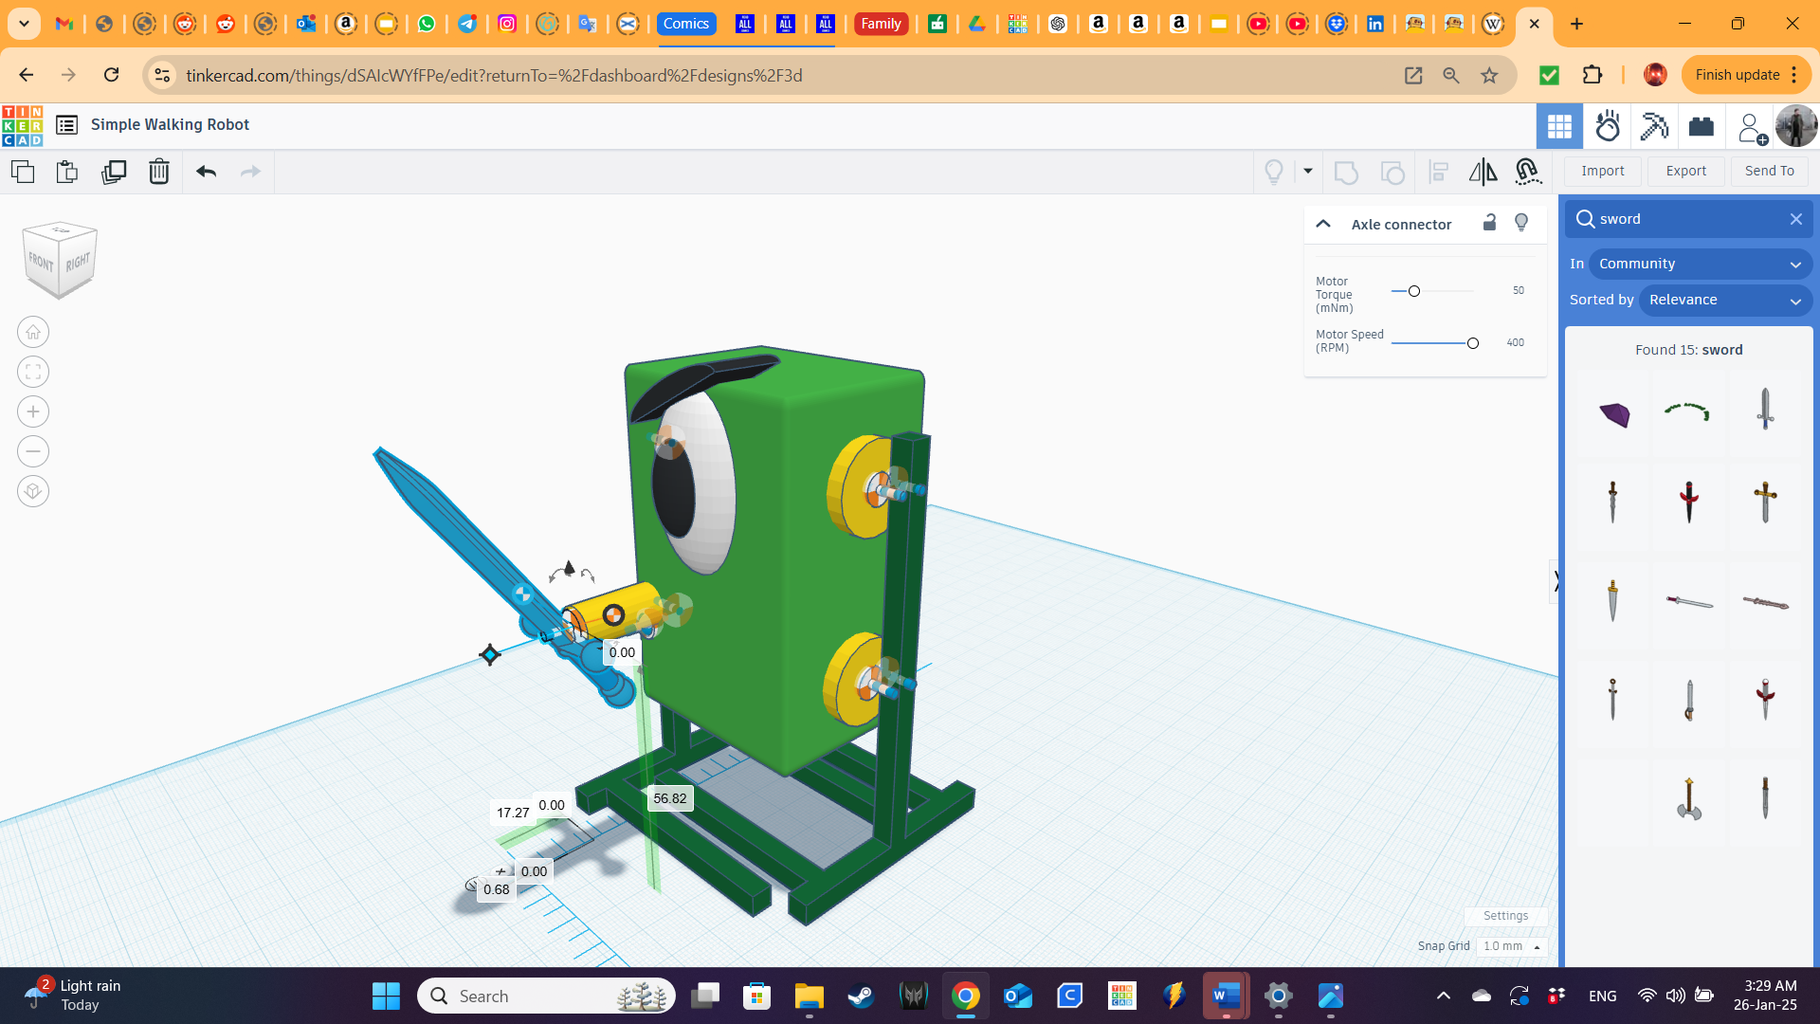Click the view cube FRONT face
The image size is (1820, 1024).
point(41,262)
